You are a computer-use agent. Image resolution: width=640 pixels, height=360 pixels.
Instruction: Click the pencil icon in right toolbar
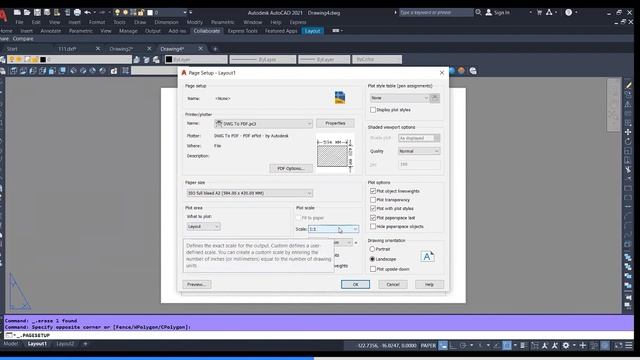point(628,85)
